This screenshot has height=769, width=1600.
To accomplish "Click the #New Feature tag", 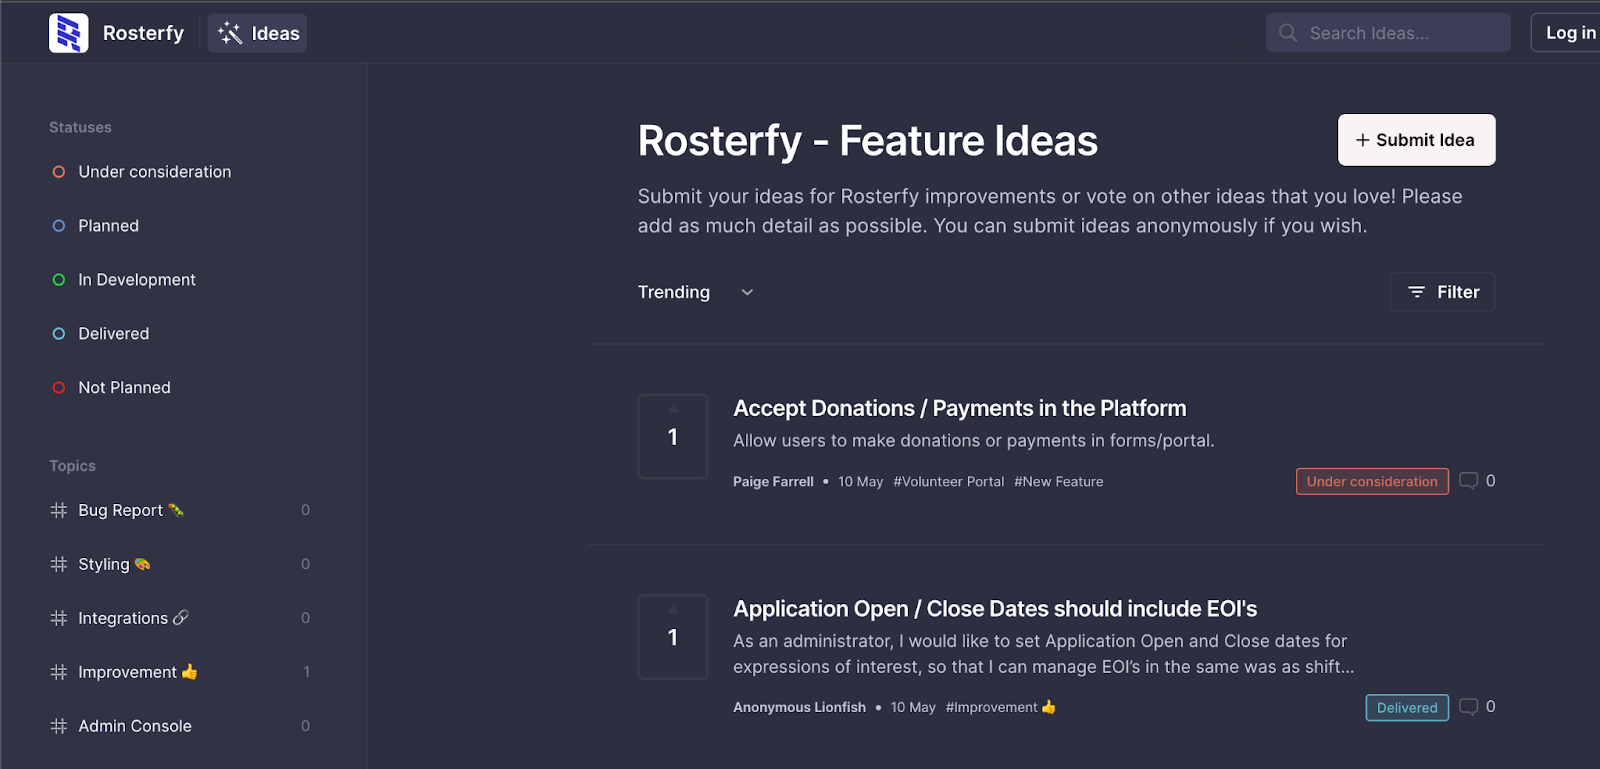I will tap(1059, 482).
